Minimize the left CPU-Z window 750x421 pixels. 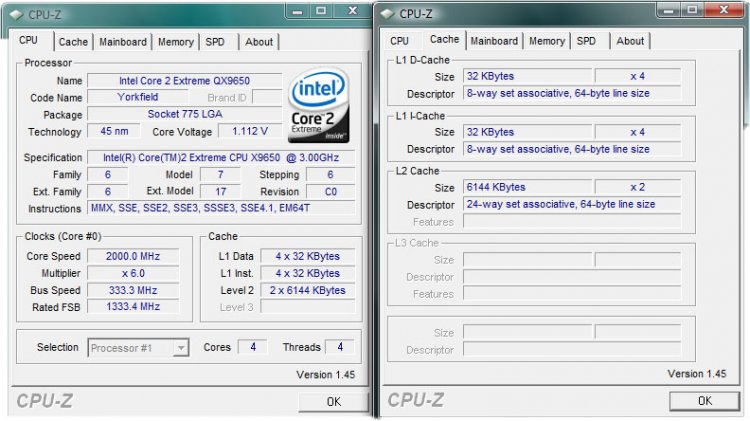[298, 11]
